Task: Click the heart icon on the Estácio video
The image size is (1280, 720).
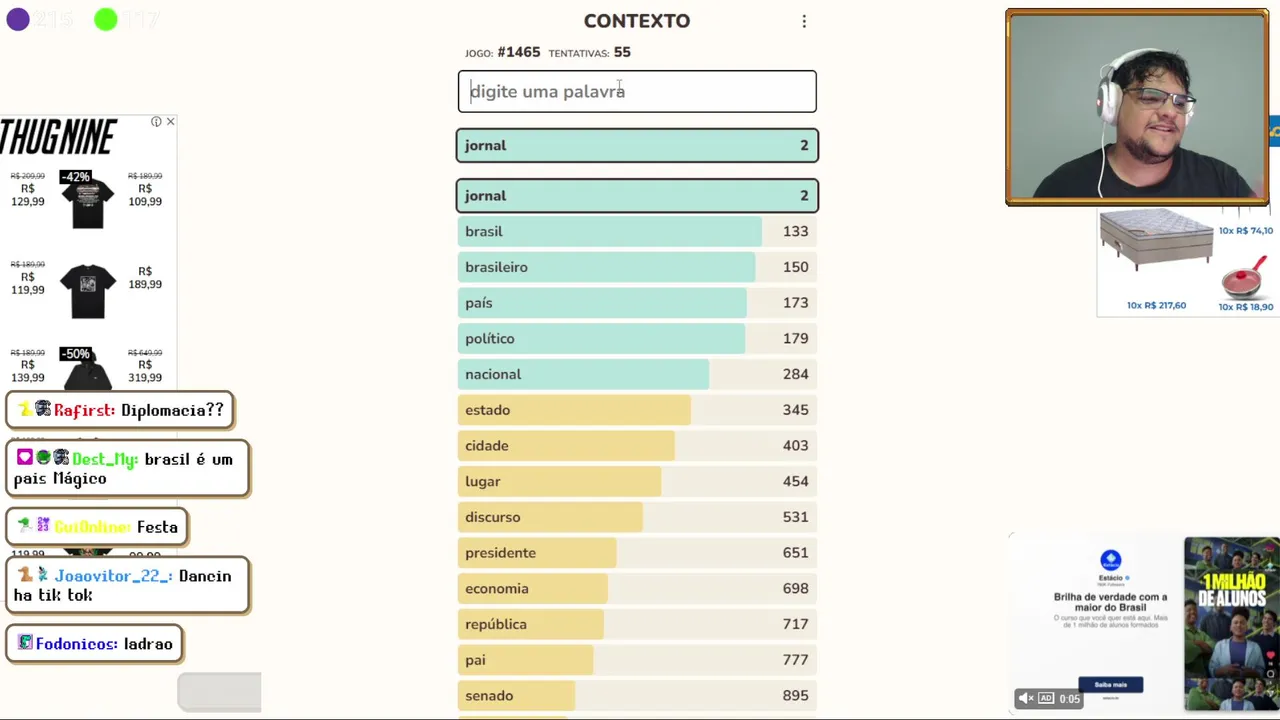Action: (x=1271, y=657)
